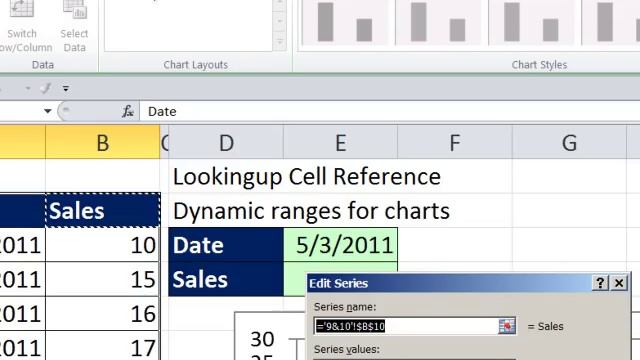Click the formula bar showing Date
The width and height of the screenshot is (640, 360).
[x=390, y=111]
